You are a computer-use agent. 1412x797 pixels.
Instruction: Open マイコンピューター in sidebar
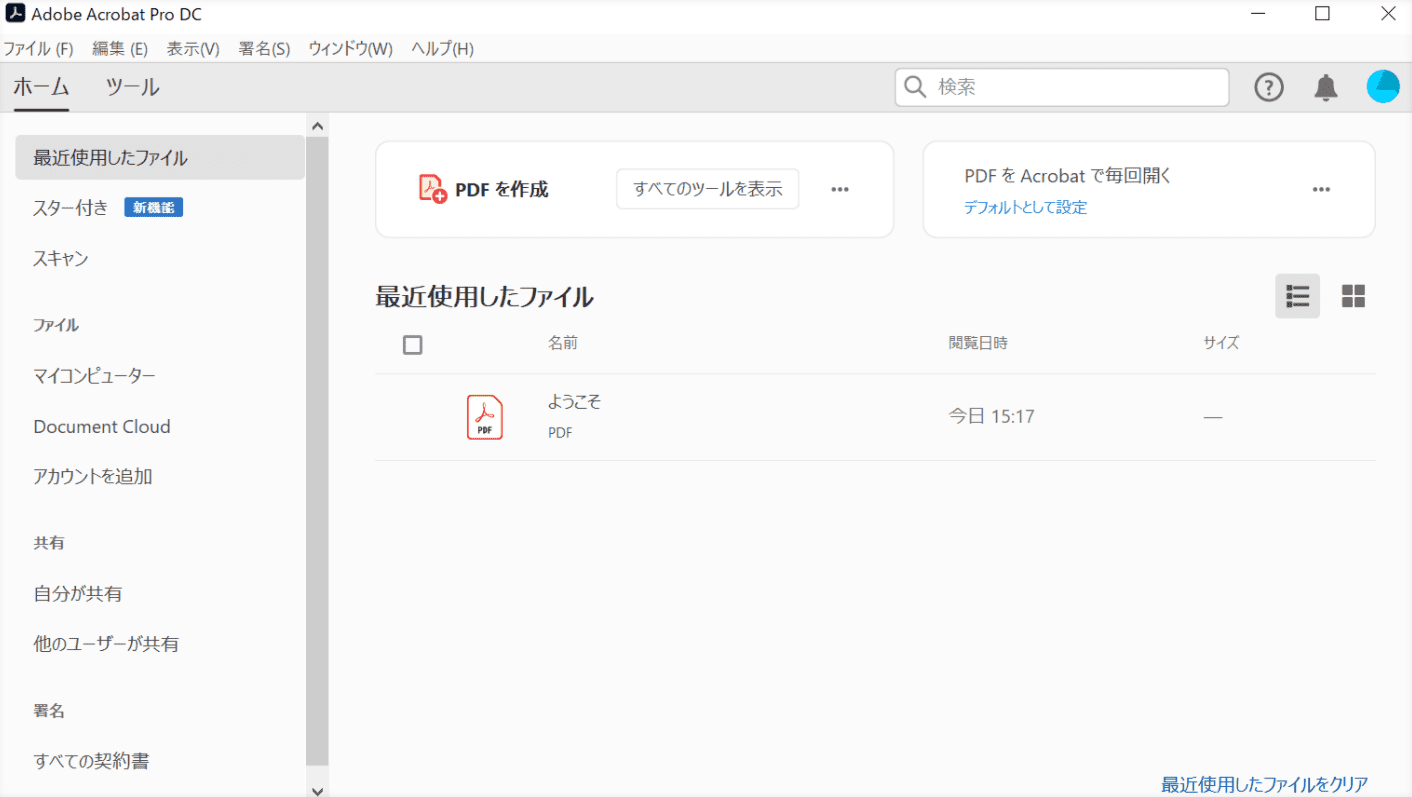point(94,376)
